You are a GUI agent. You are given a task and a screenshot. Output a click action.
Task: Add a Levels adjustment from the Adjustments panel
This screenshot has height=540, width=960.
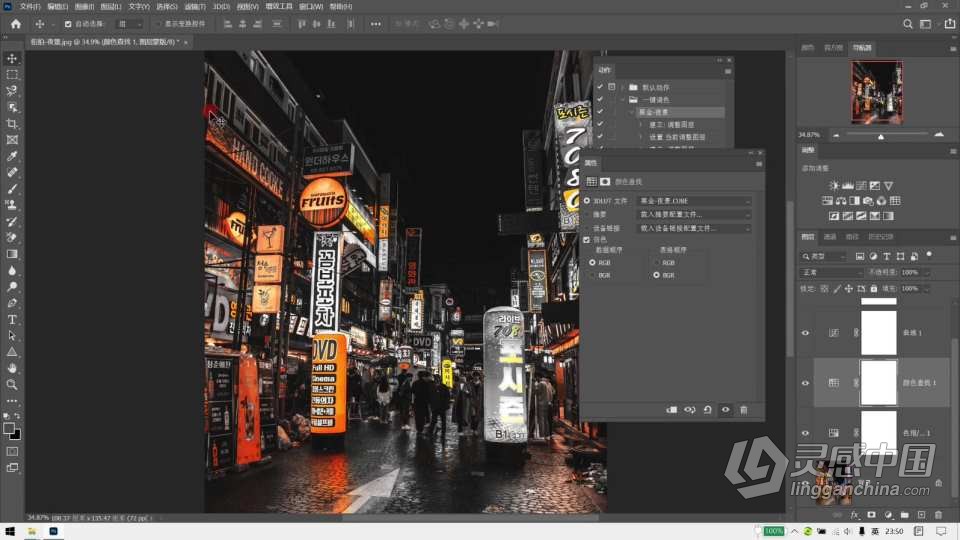[847, 186]
